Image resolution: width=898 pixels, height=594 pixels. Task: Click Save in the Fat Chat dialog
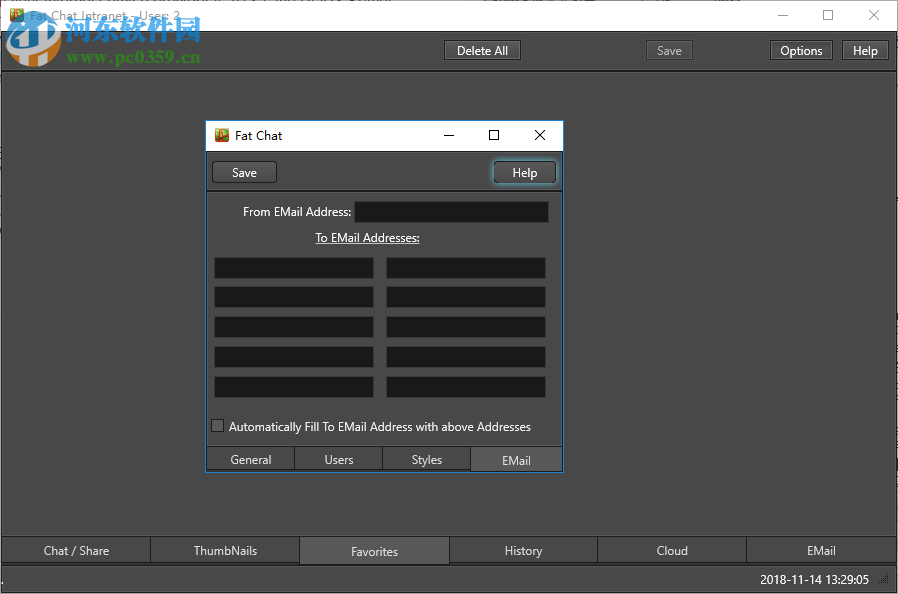coord(245,172)
